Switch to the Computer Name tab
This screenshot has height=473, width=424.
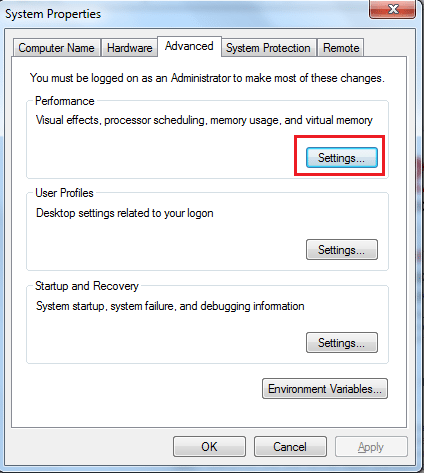57,48
